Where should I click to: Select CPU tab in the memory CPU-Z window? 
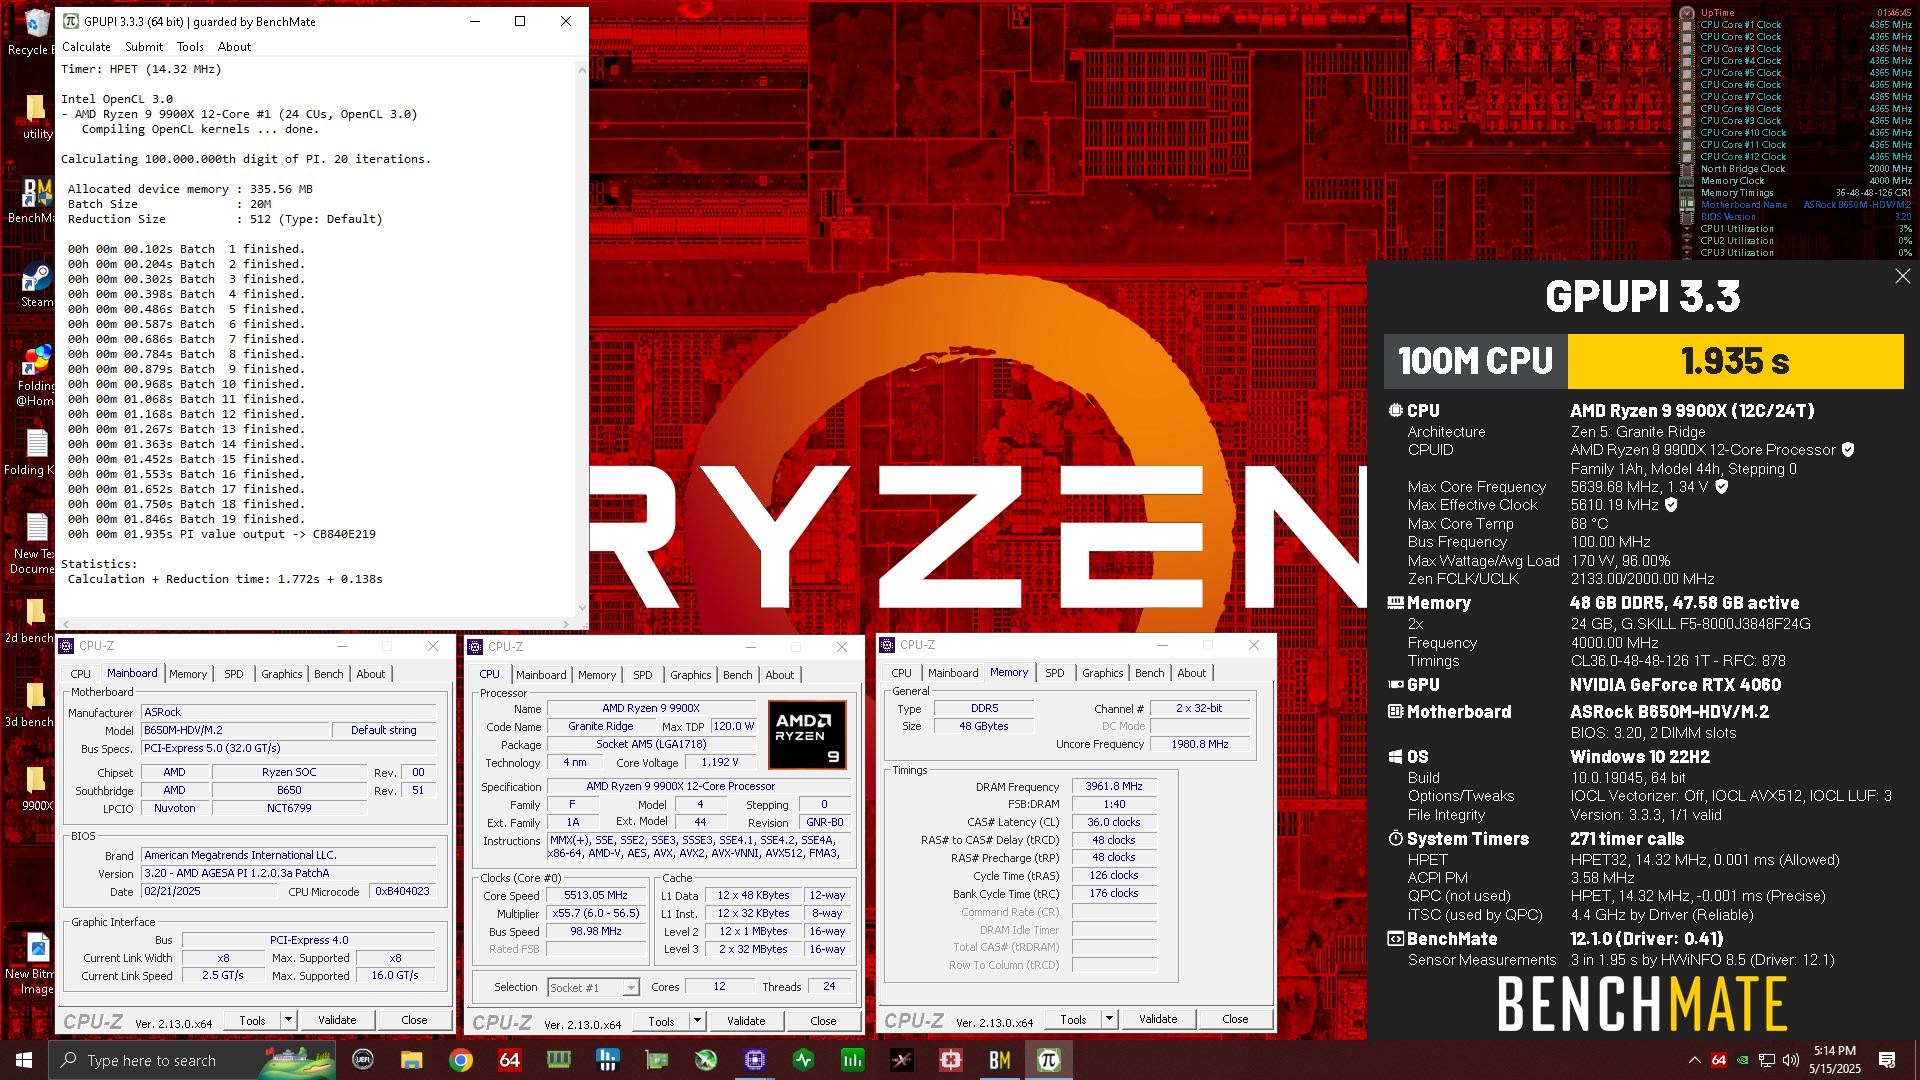pos(901,673)
